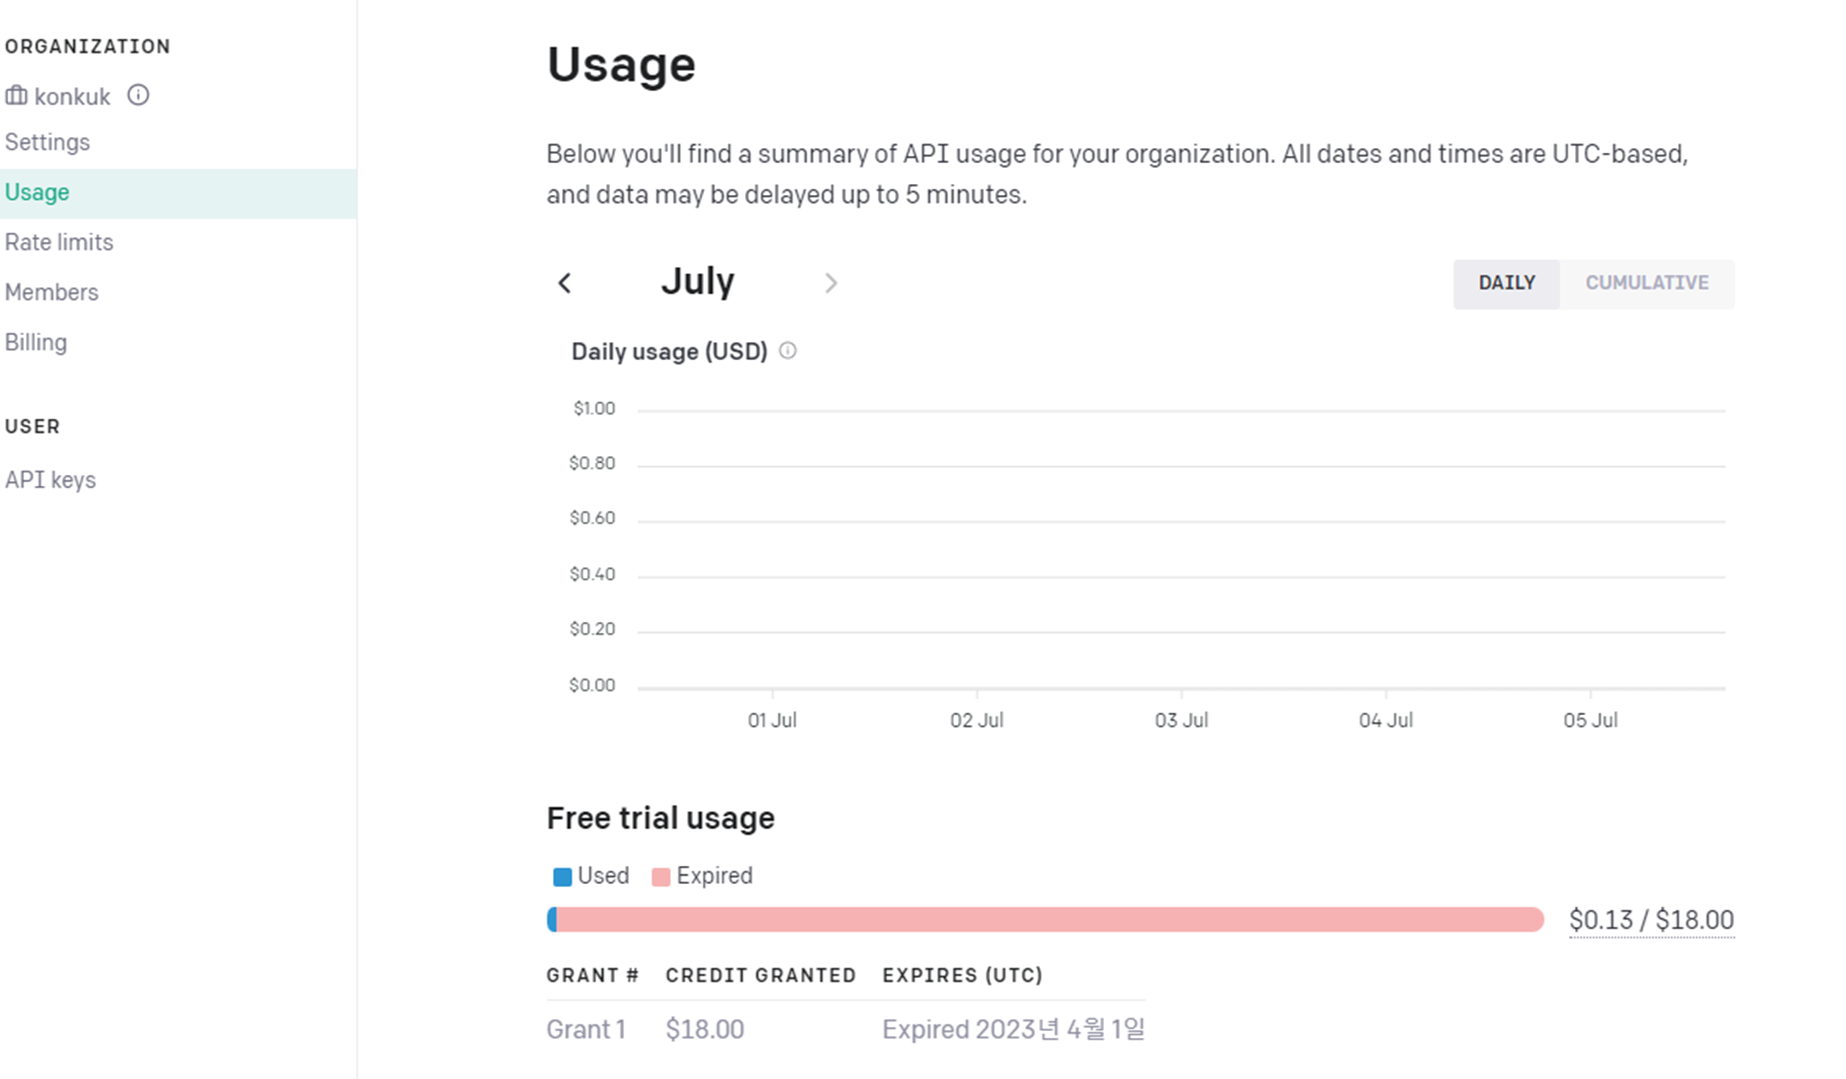
Task: Click the CREDIT GRANTED column header
Action: 761,975
